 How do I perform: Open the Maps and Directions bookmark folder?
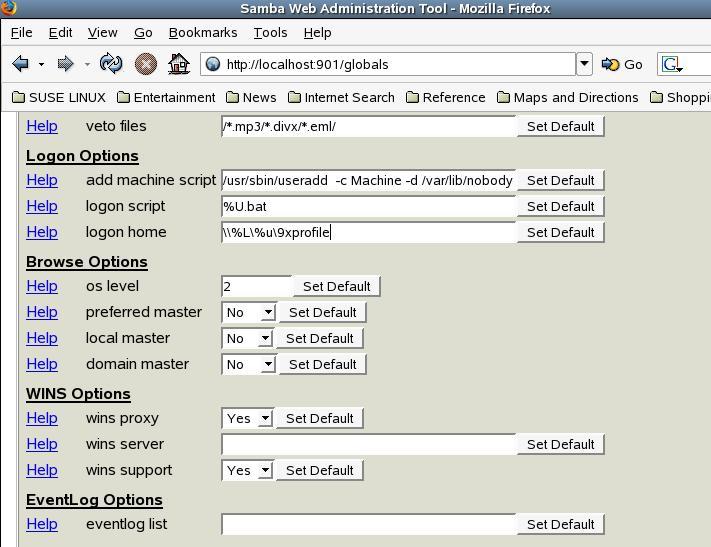pyautogui.click(x=567, y=98)
